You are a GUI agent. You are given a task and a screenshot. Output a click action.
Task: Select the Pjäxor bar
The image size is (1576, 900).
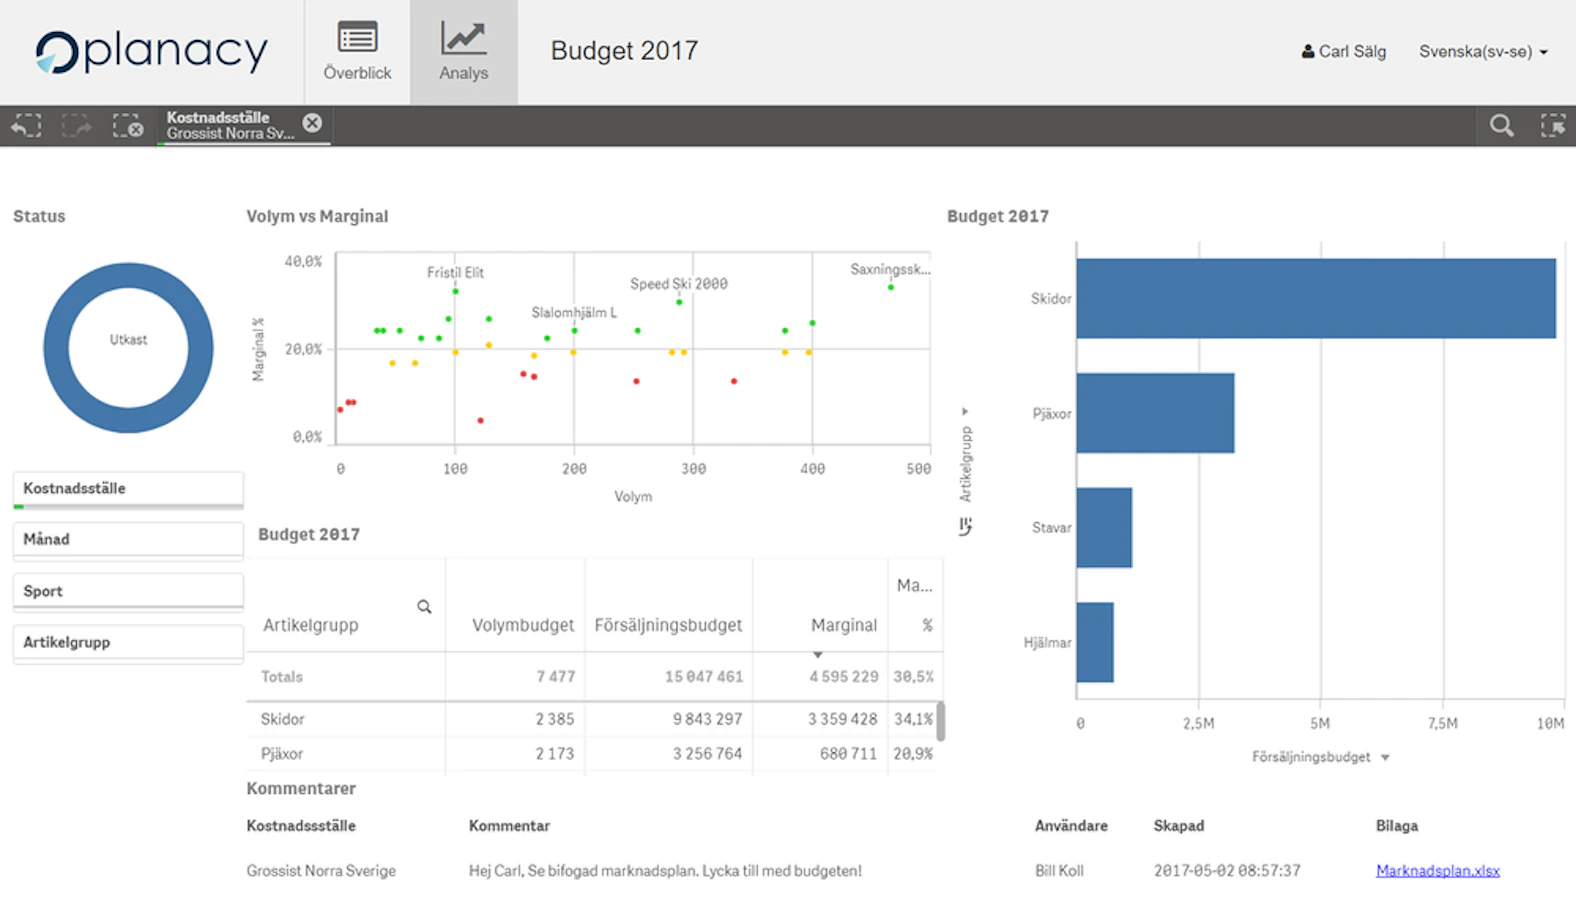[1155, 413]
